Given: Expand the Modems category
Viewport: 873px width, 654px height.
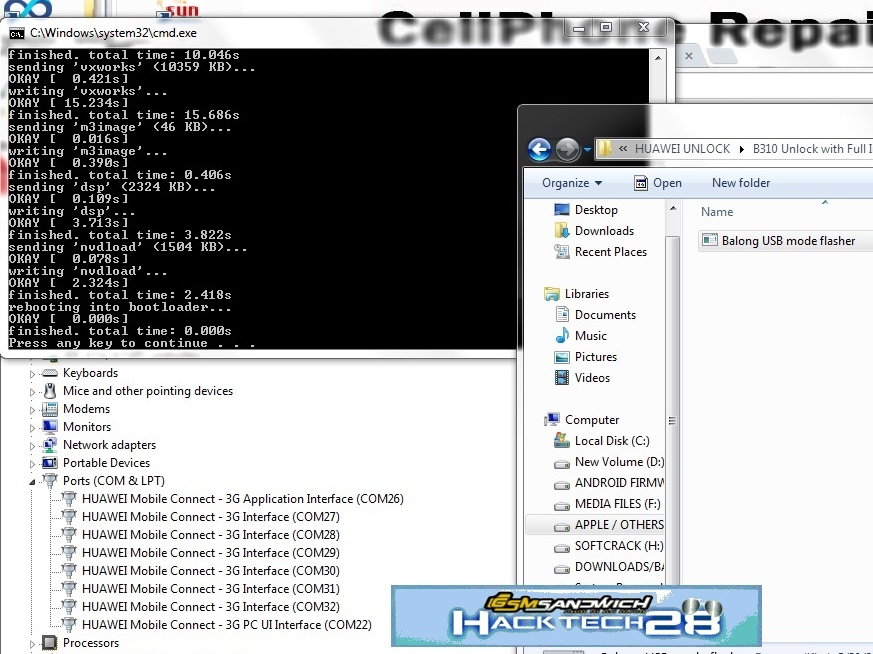Looking at the screenshot, I should point(32,410).
